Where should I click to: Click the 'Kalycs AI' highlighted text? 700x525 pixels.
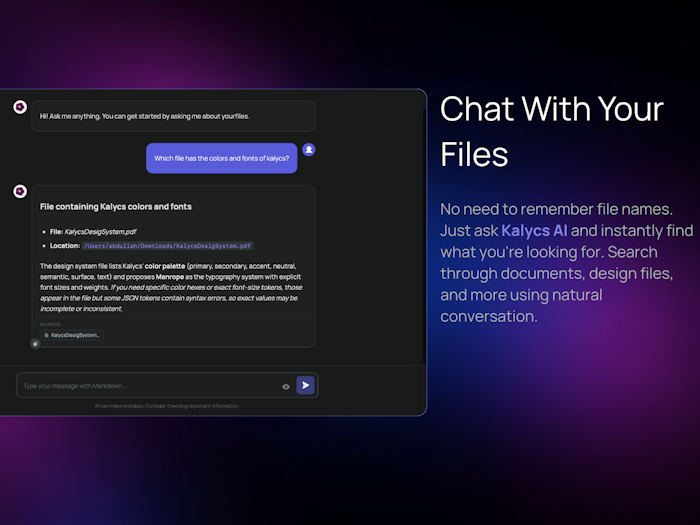point(534,231)
